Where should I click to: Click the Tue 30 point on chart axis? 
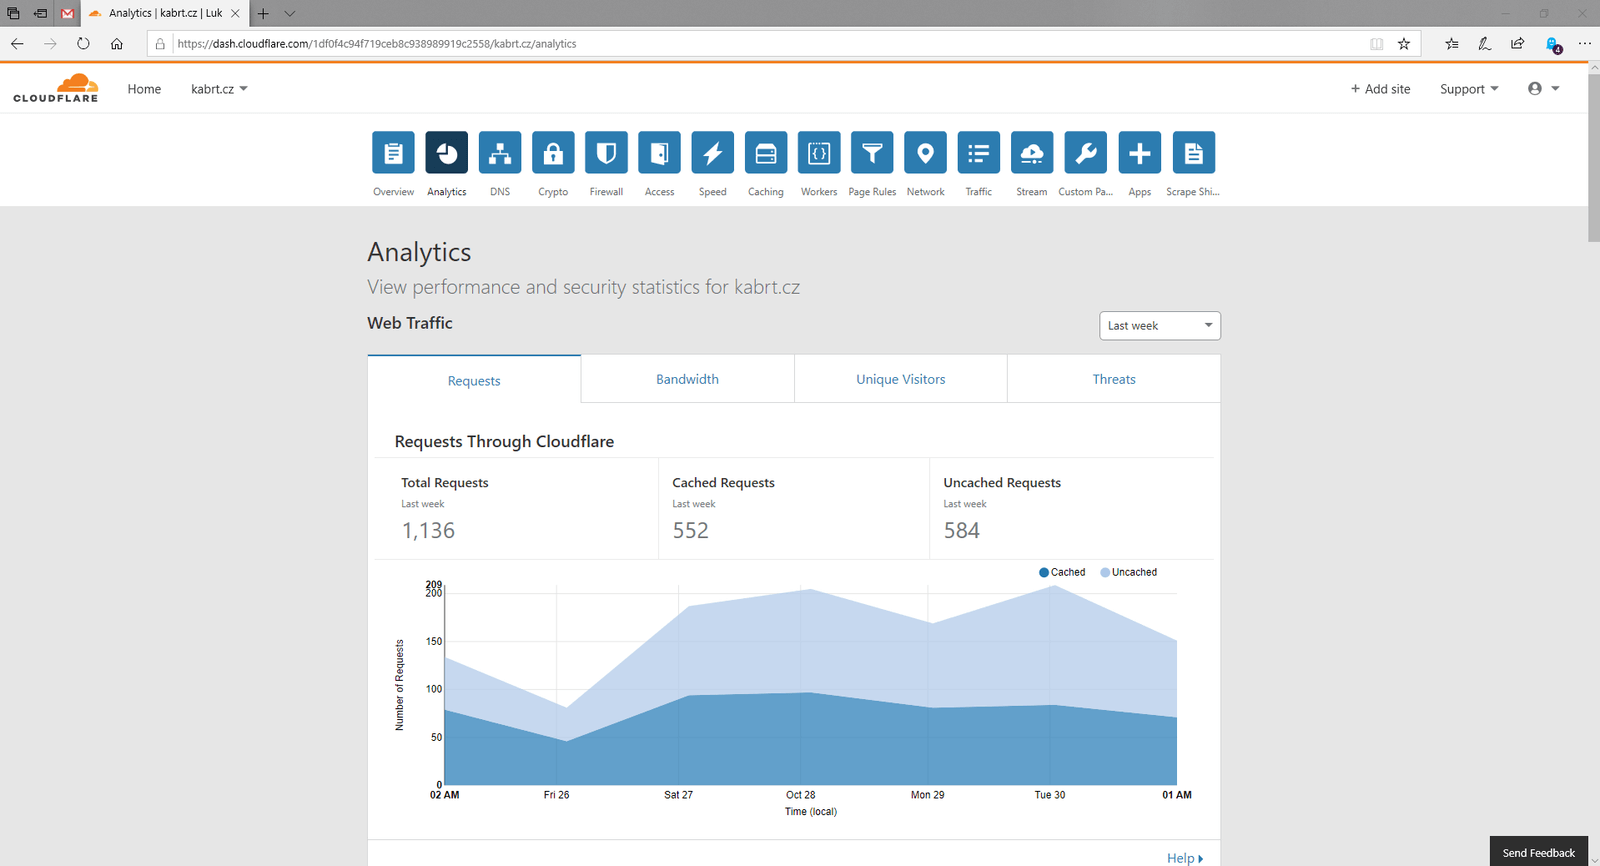1049,795
